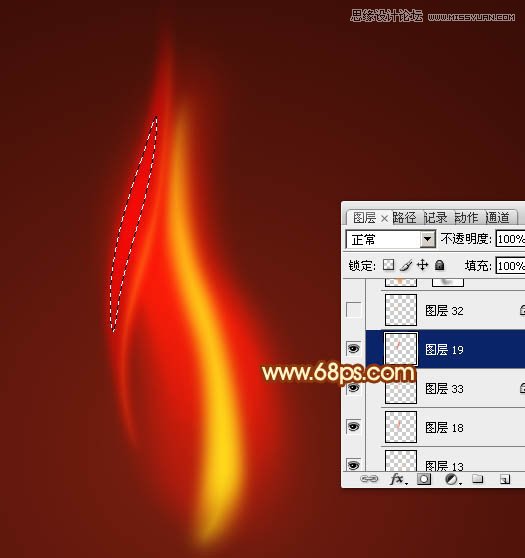525x558 pixels.
Task: Toggle visibility of 图层 33
Action: click(353, 388)
